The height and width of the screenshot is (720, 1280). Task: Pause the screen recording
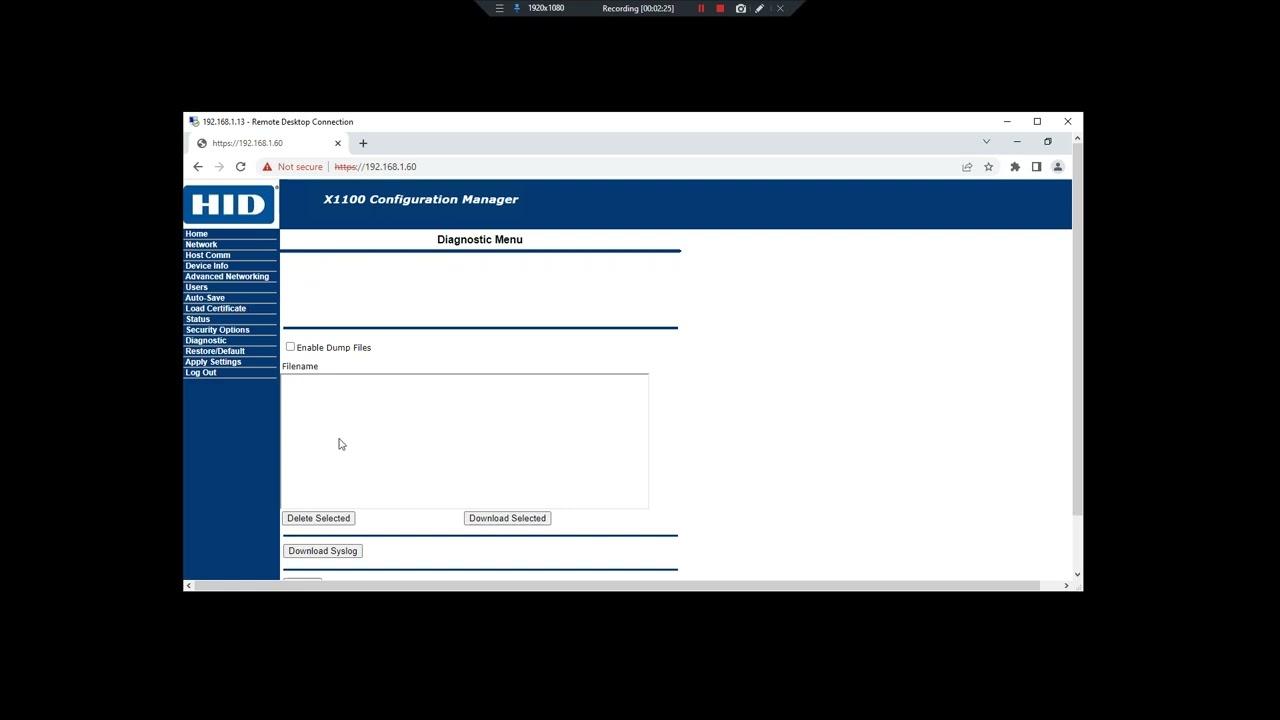click(x=701, y=8)
